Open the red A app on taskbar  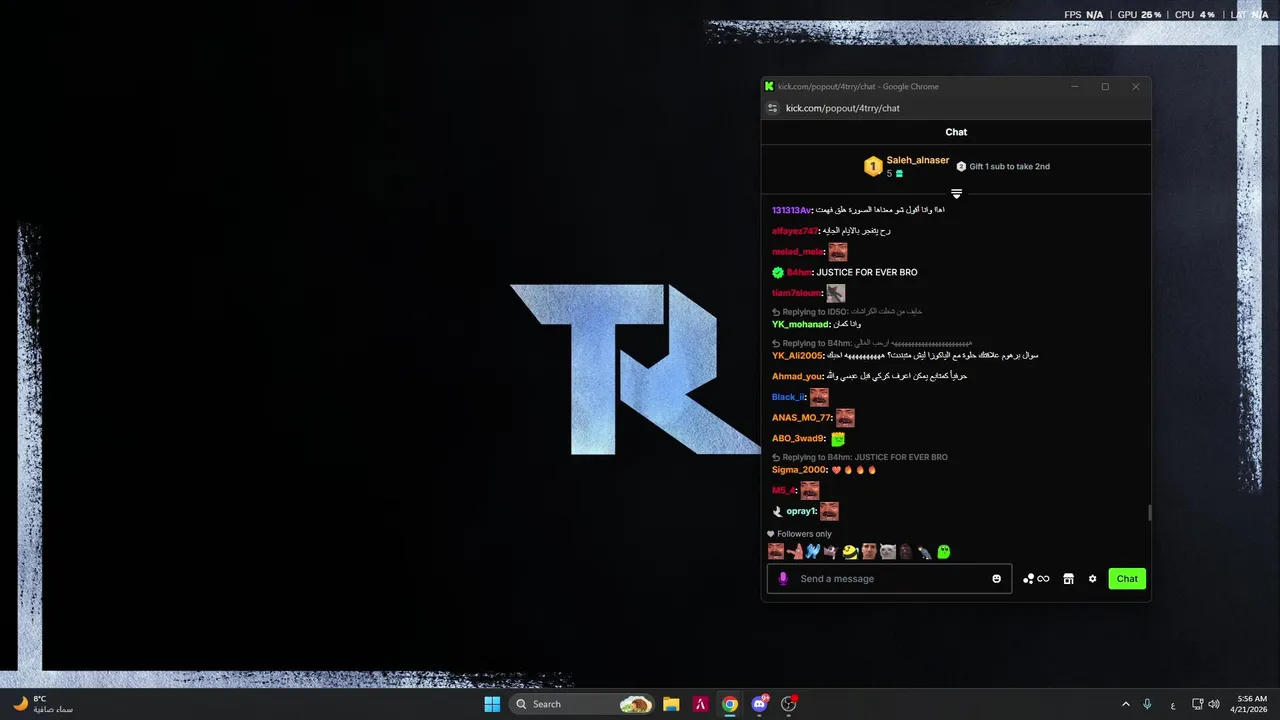pyautogui.click(x=701, y=704)
